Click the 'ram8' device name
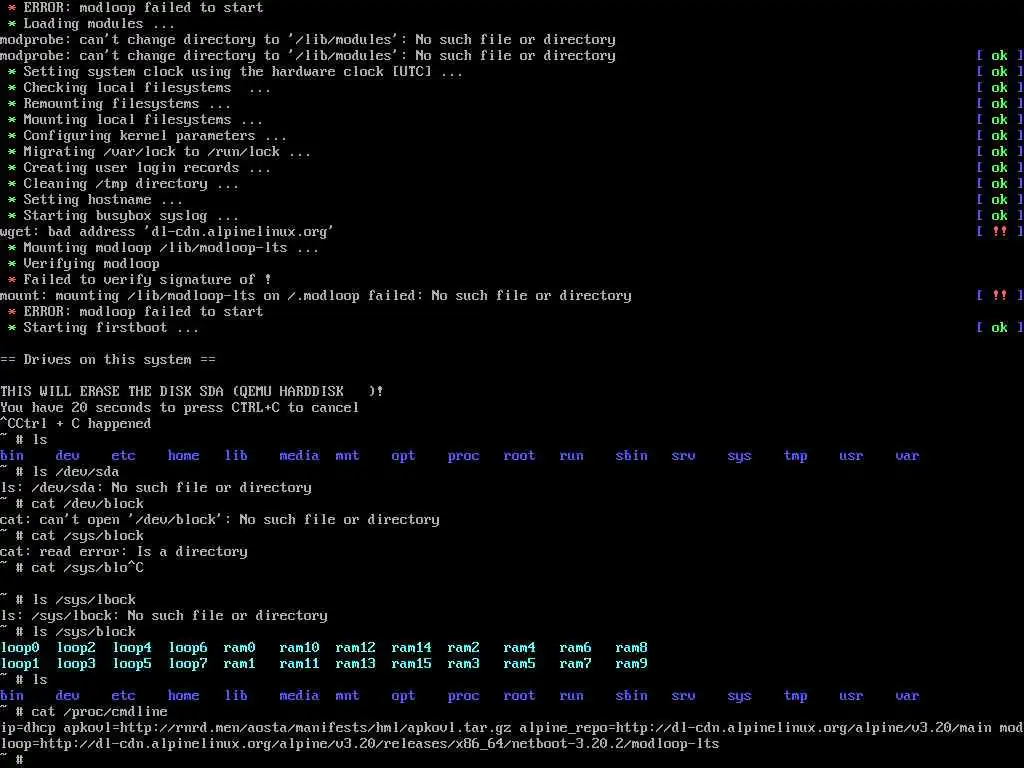Screen dimensions: 1024x768 632,648
